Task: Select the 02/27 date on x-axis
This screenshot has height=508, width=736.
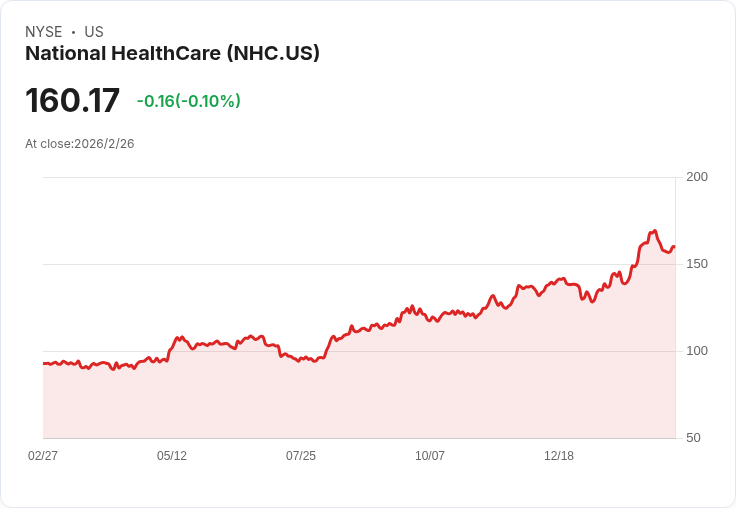Action: [43, 456]
